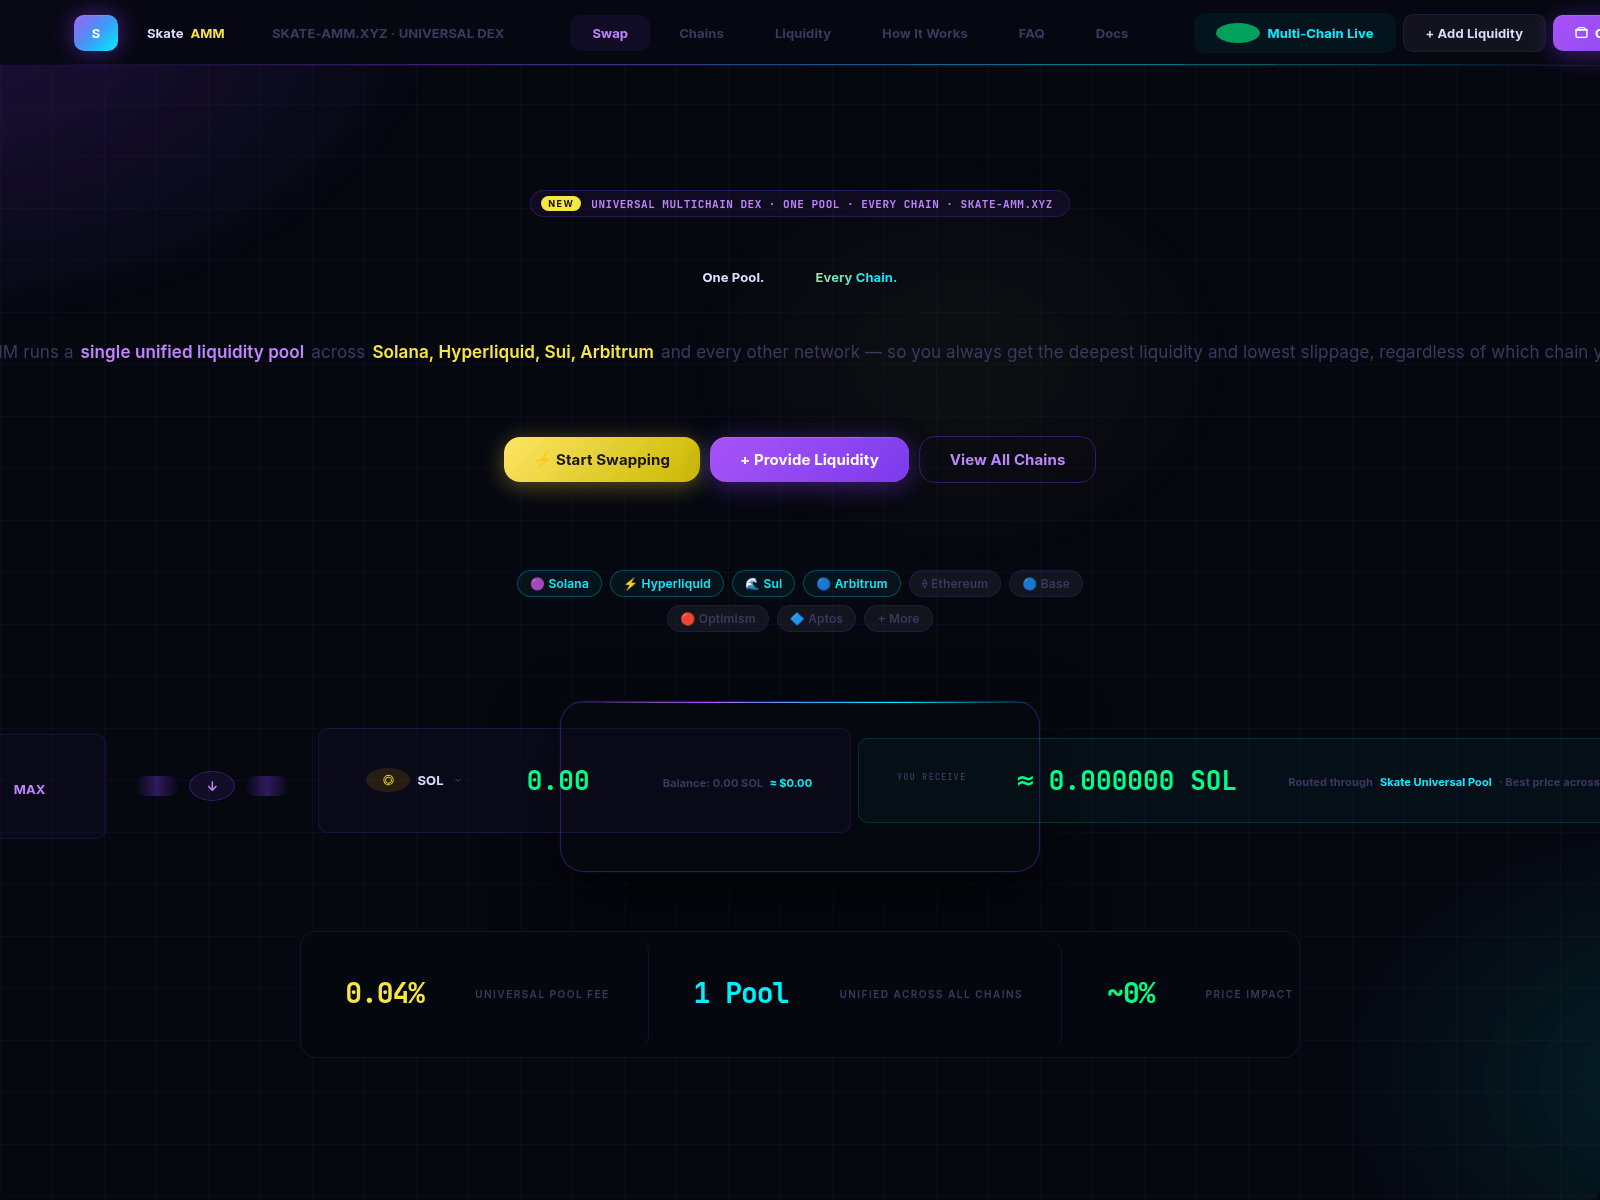Click the View All Chains button
Image resolution: width=1600 pixels, height=1200 pixels.
click(1007, 460)
